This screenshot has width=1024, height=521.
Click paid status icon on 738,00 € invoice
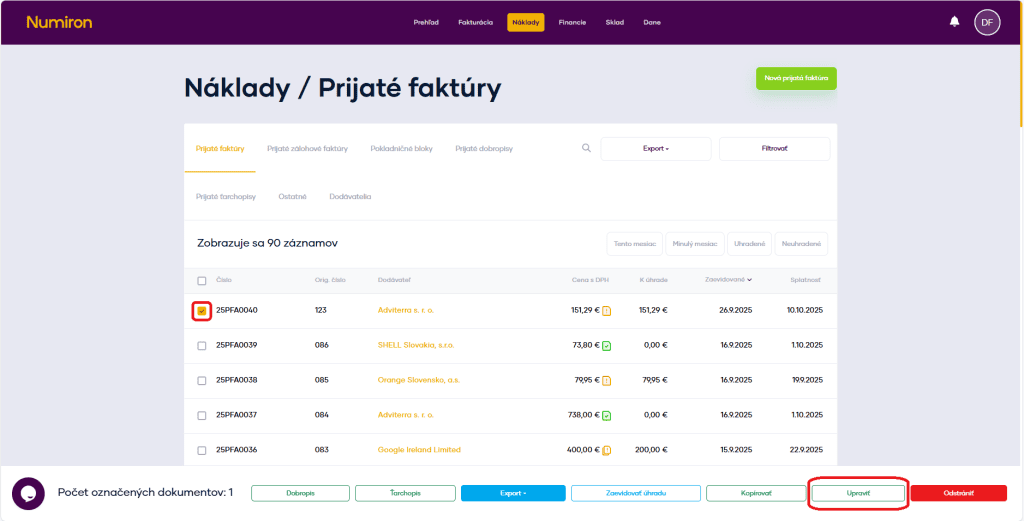607,415
